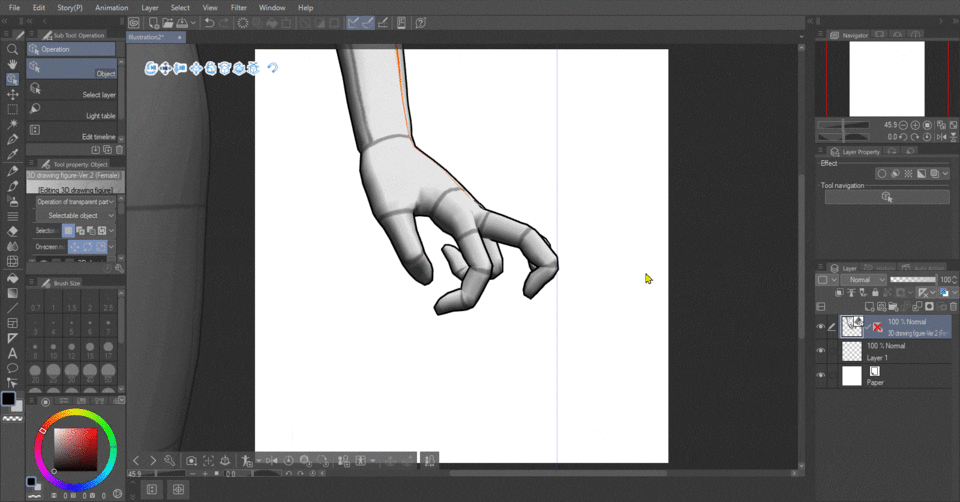
Task: Click the Auto select magic wand tool
Action: pyautogui.click(x=12, y=124)
